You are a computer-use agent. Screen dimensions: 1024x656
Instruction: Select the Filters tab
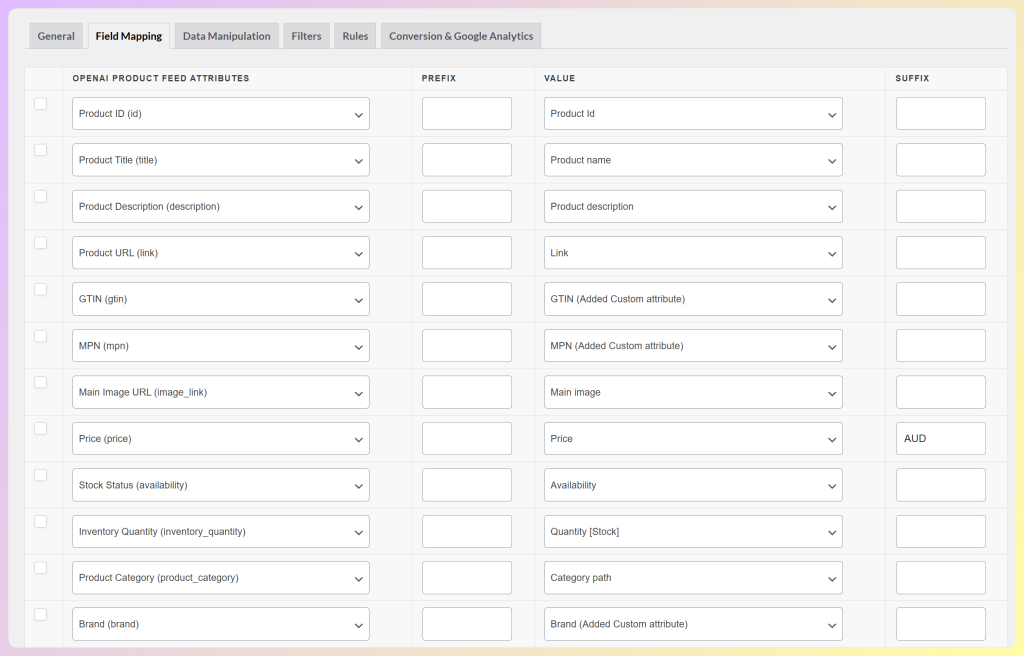click(305, 35)
